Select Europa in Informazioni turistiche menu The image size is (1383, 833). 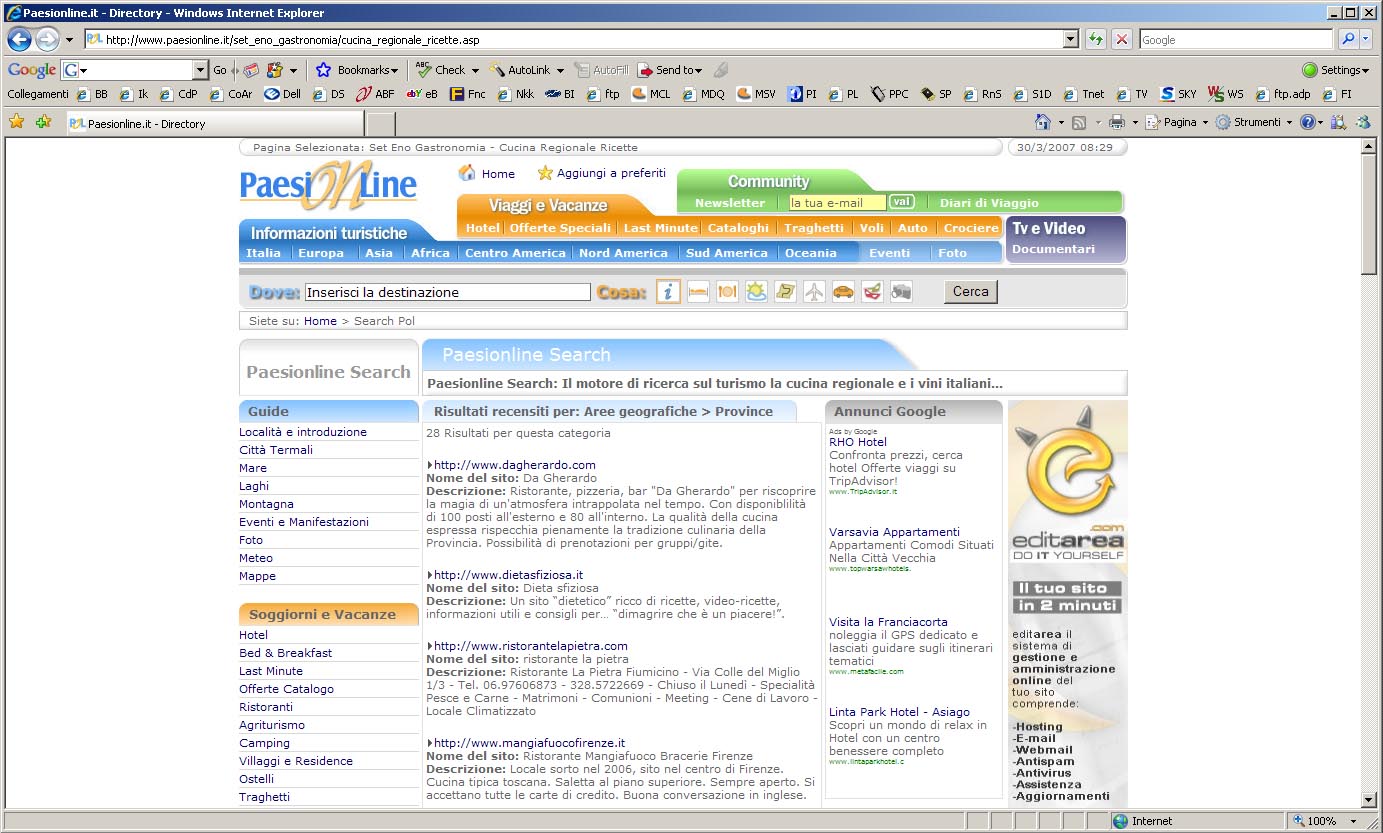pos(321,253)
